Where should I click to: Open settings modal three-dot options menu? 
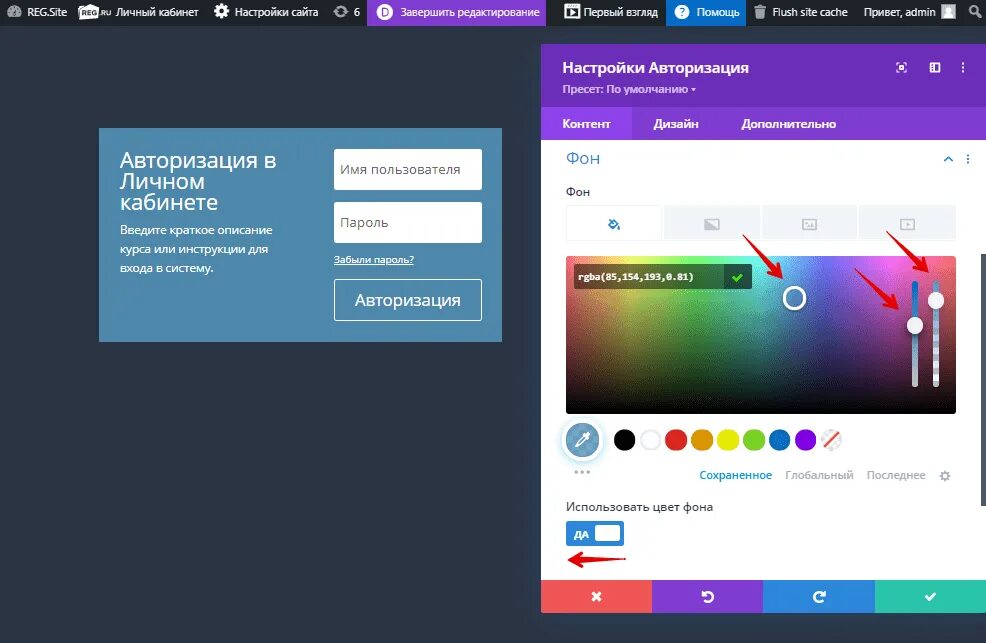coord(963,67)
